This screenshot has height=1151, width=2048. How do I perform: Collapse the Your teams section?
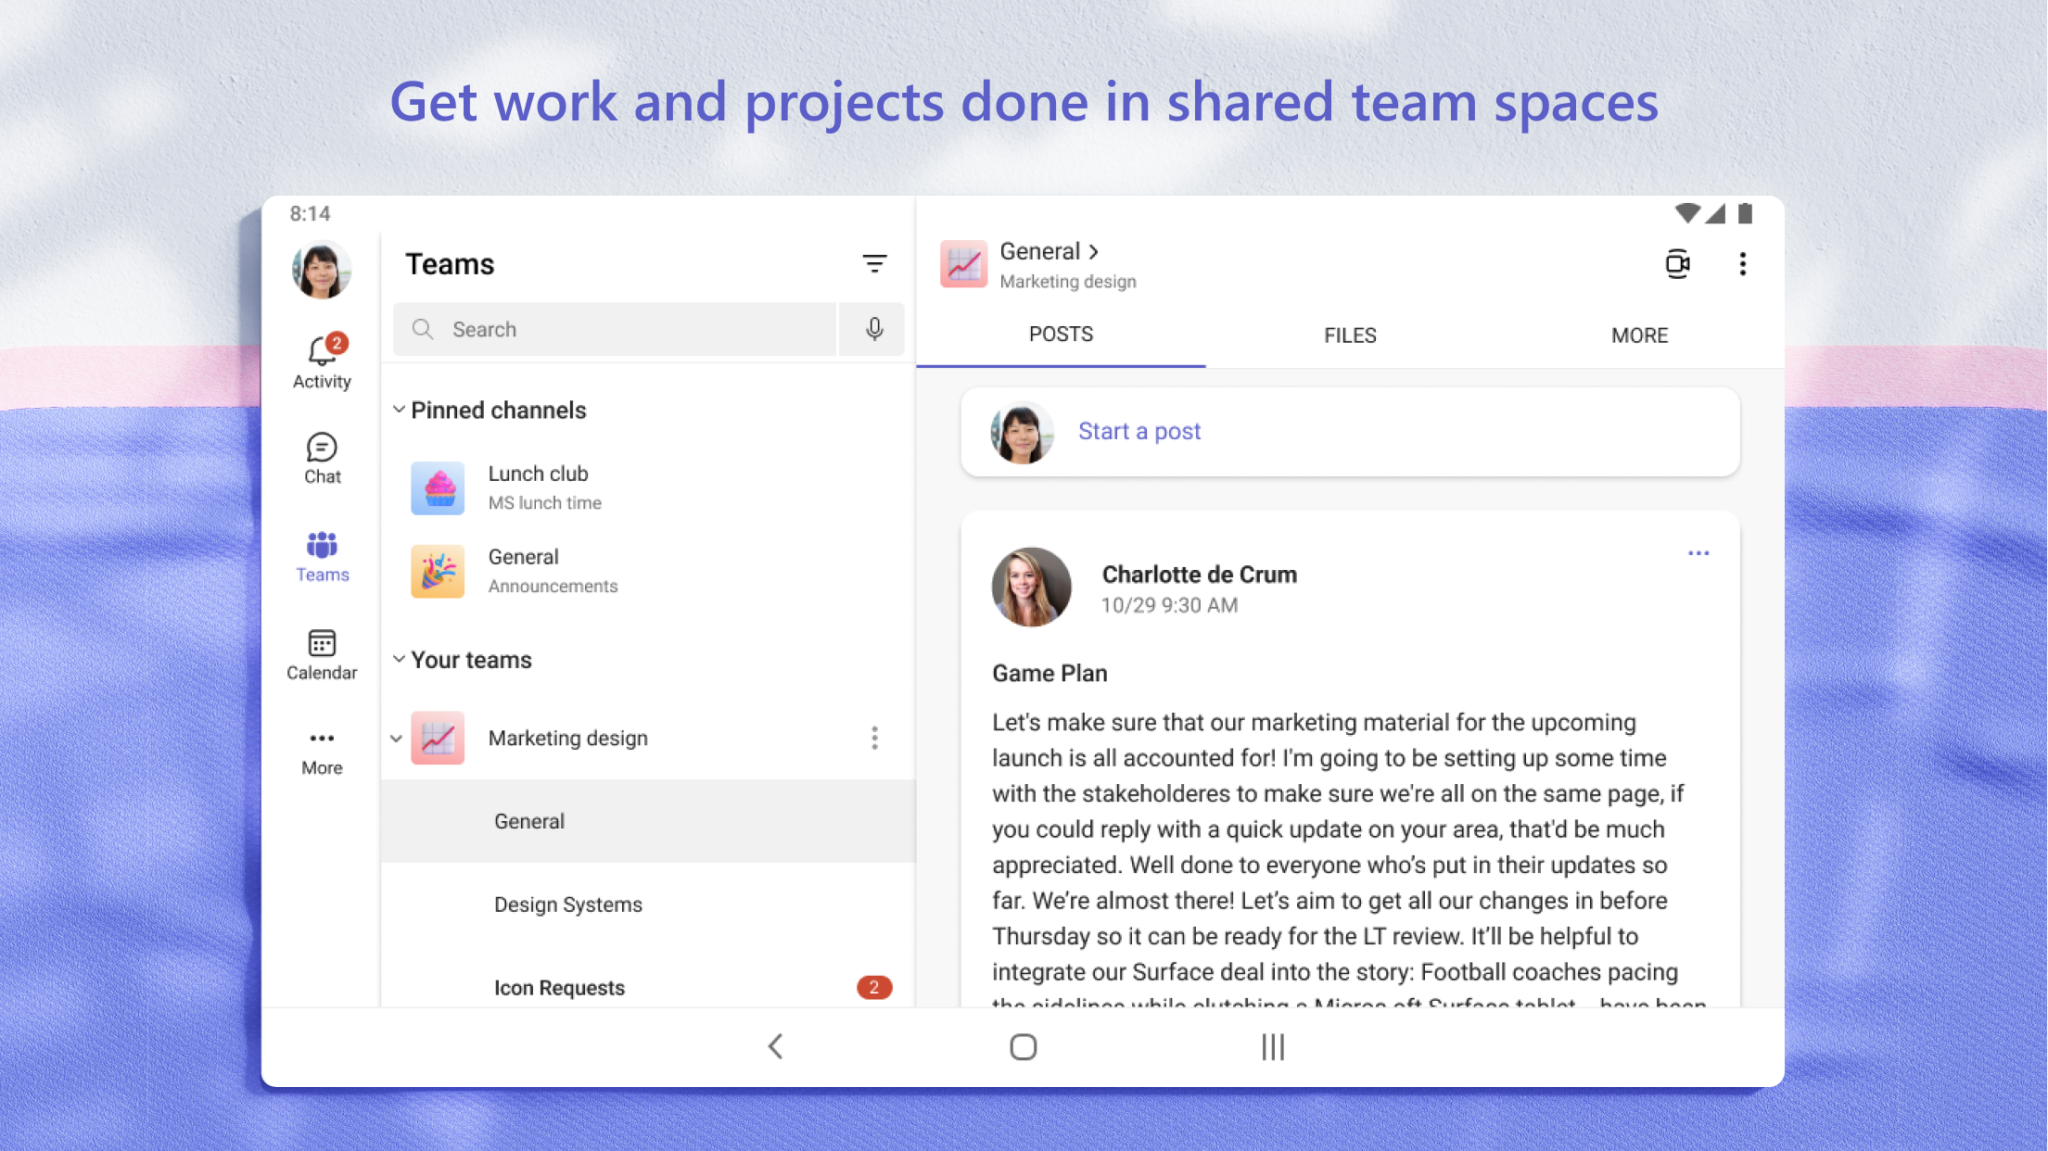point(397,659)
